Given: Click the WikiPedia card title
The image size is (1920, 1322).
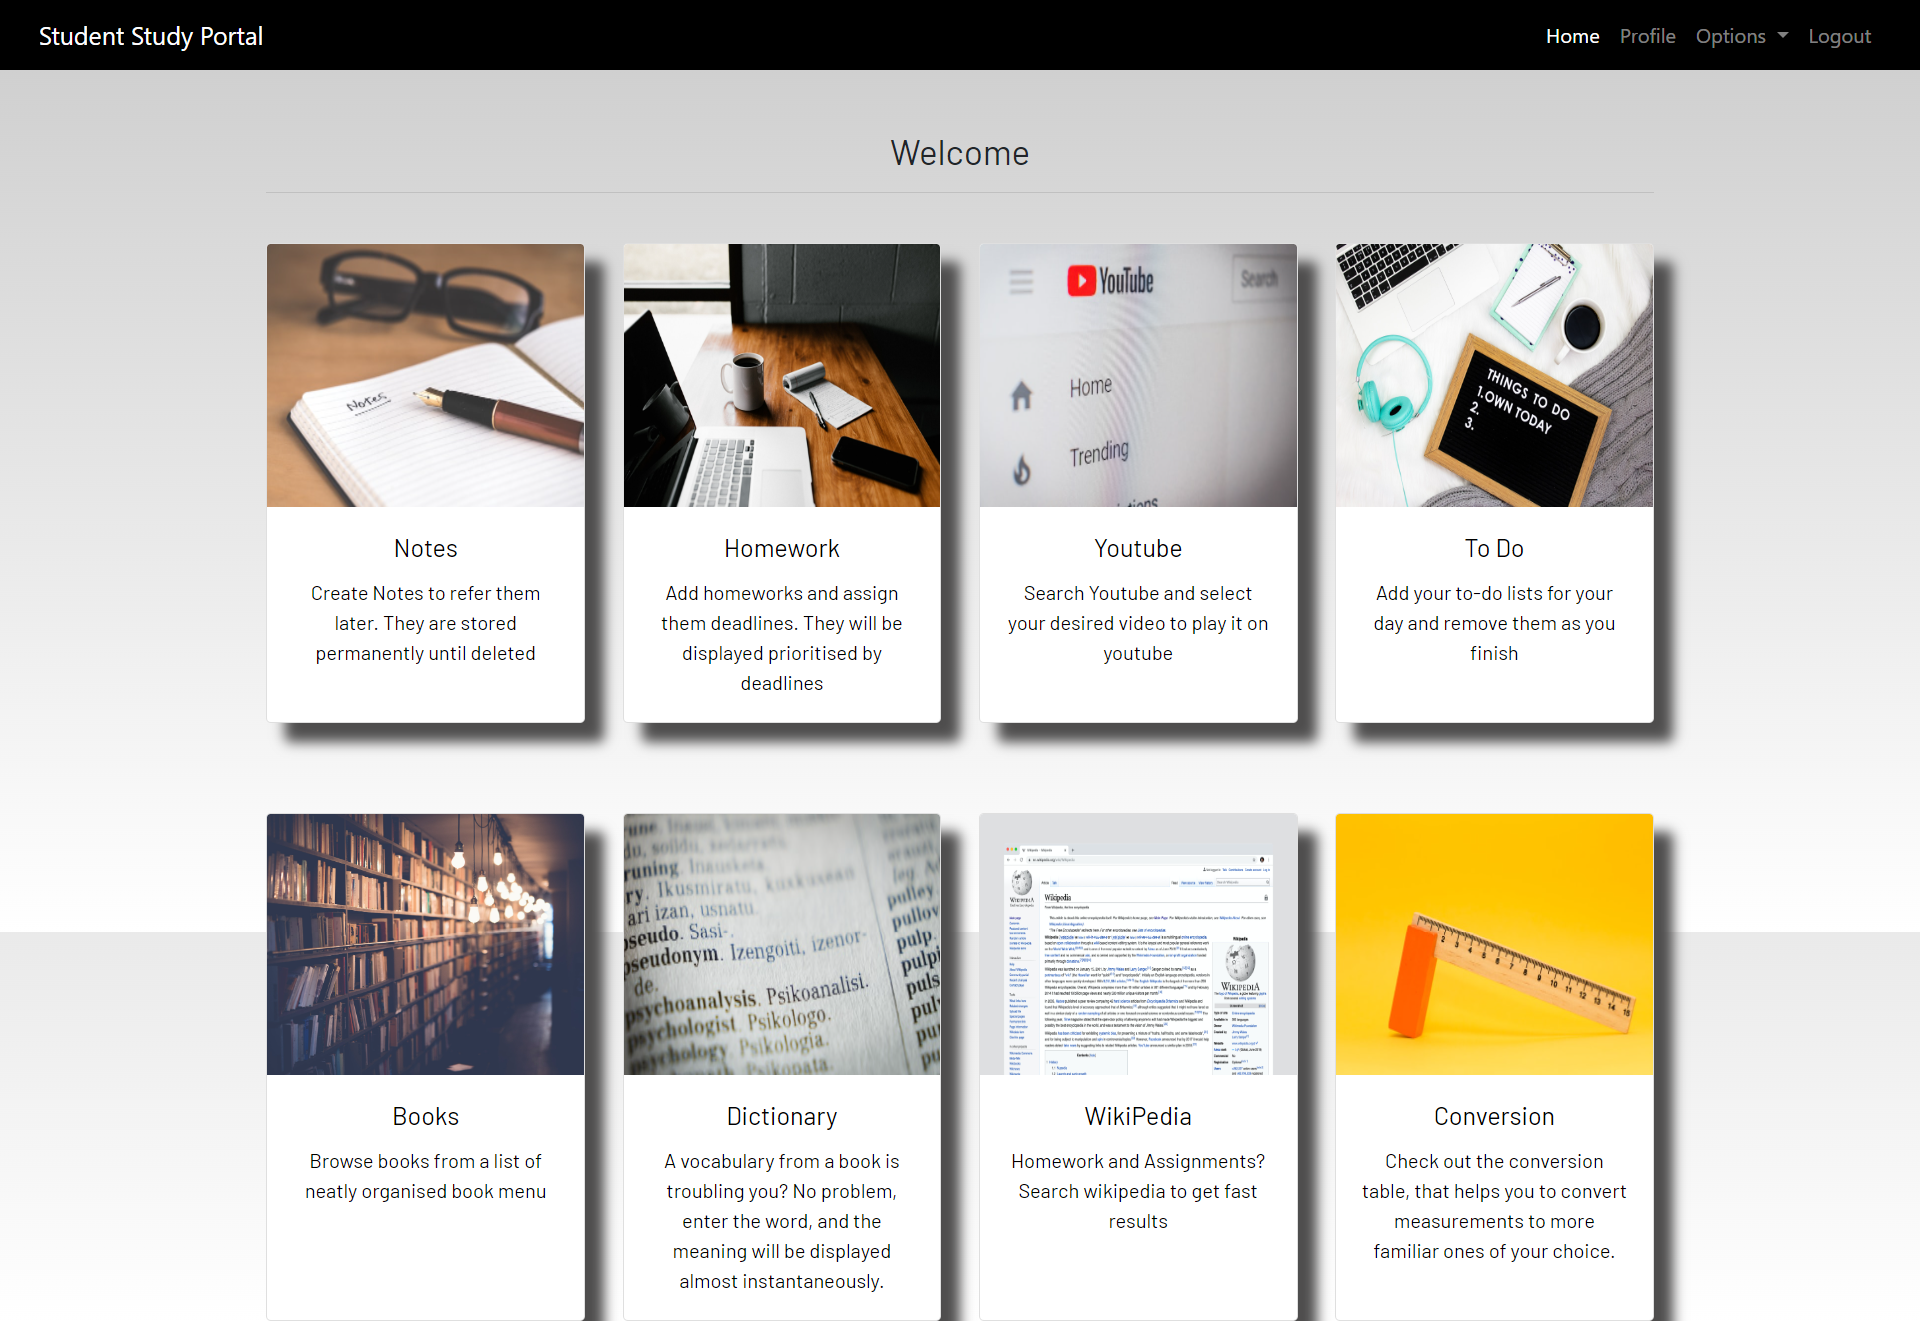Looking at the screenshot, I should [1138, 1116].
